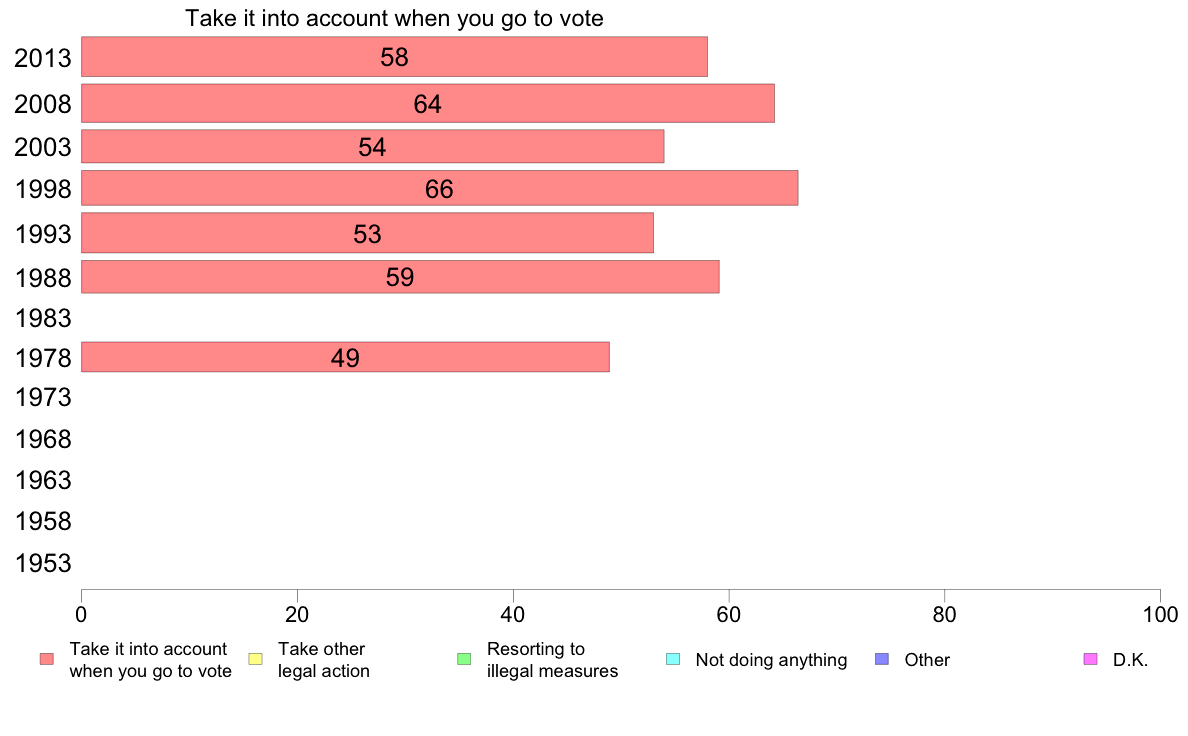Click the 100 tick on the x-axis
1188x736 pixels.
click(x=1160, y=614)
